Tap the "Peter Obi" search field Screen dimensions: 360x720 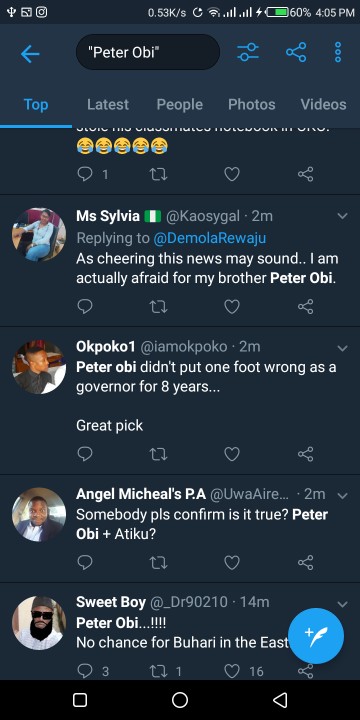tap(148, 52)
